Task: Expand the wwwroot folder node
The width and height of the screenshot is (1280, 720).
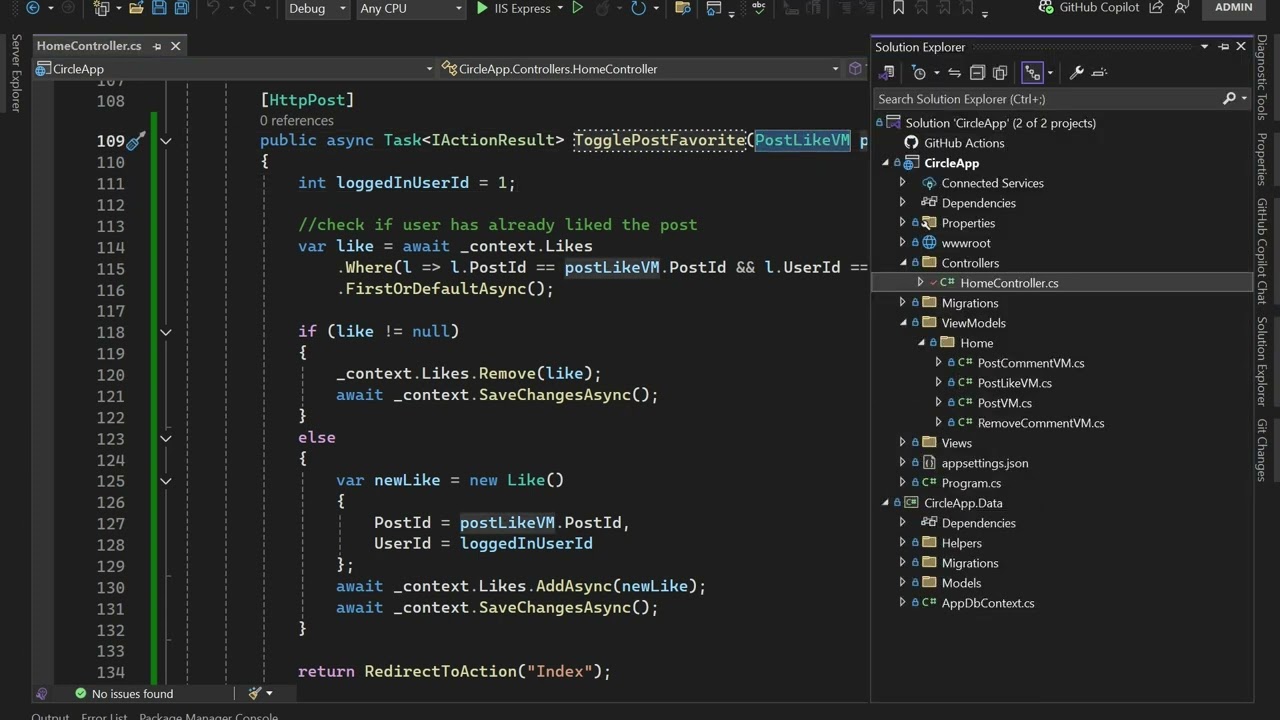Action: point(903,243)
